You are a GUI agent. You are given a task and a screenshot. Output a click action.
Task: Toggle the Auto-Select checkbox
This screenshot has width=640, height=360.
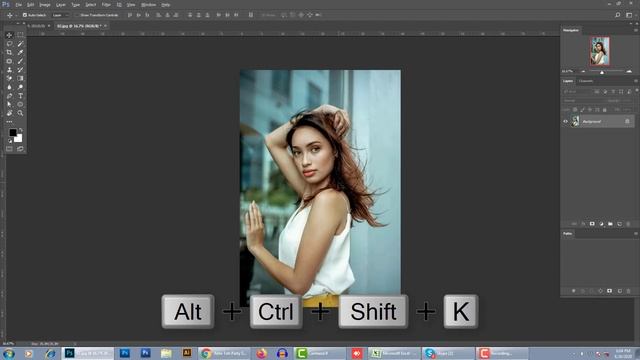pyautogui.click(x=24, y=15)
